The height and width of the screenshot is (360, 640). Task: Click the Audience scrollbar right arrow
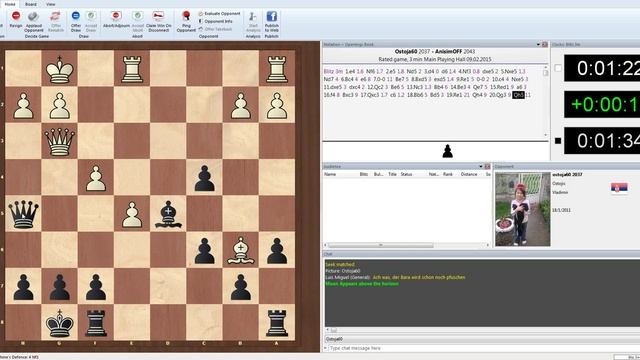click(487, 245)
